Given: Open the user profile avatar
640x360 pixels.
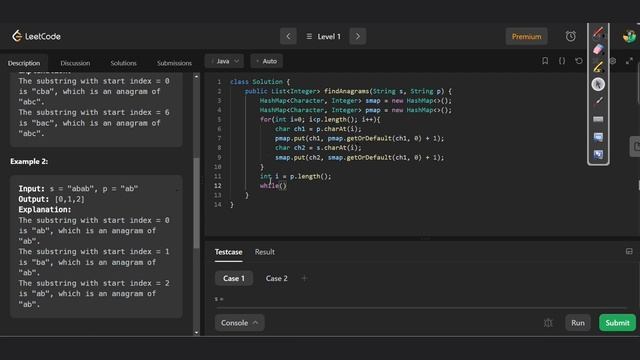Looking at the screenshot, I should pos(629,36).
